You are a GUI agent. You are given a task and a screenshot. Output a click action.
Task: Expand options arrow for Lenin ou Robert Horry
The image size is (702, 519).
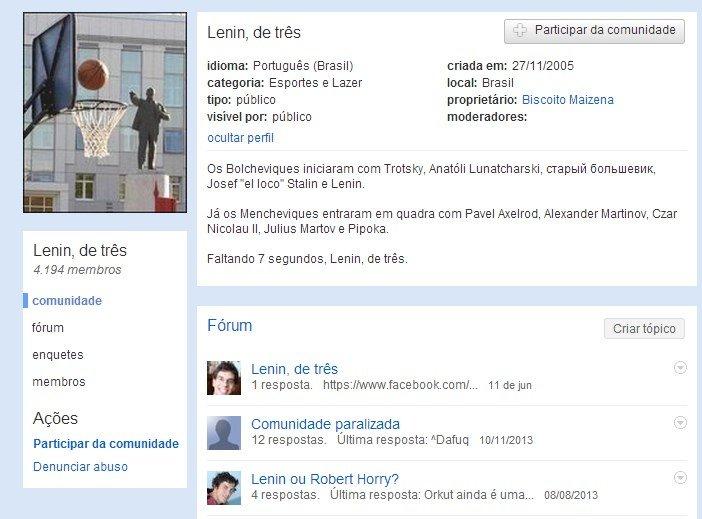680,477
